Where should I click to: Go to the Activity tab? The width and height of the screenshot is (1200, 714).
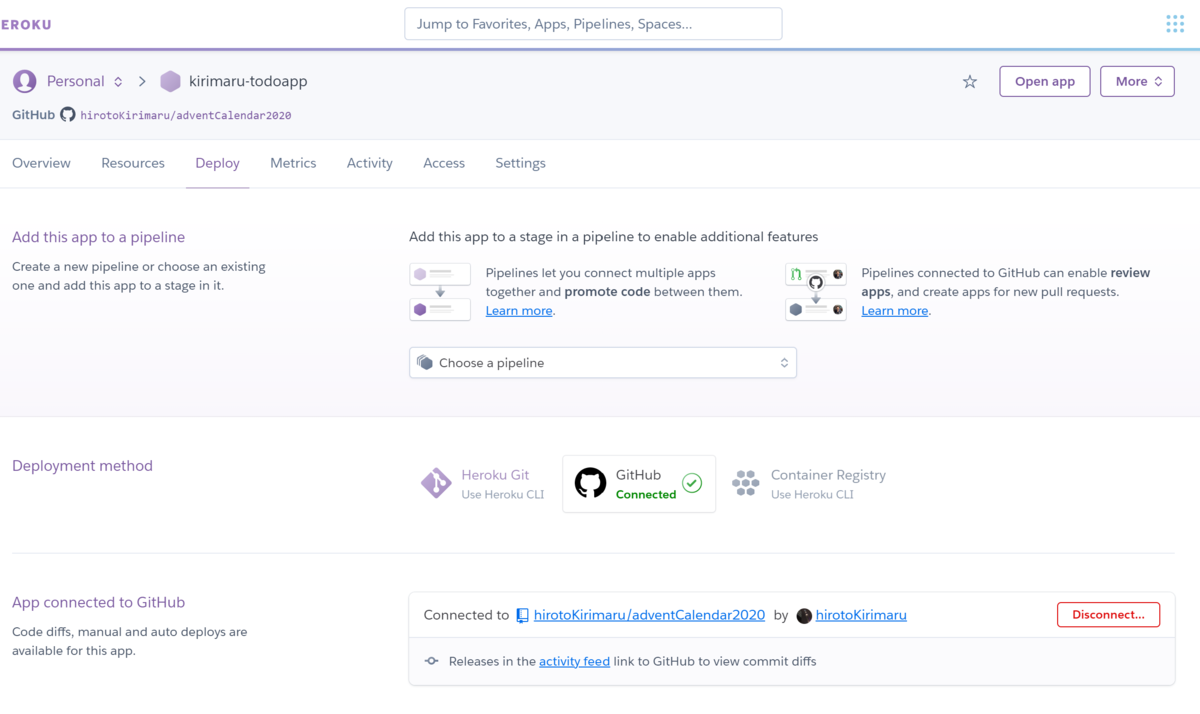(x=370, y=163)
